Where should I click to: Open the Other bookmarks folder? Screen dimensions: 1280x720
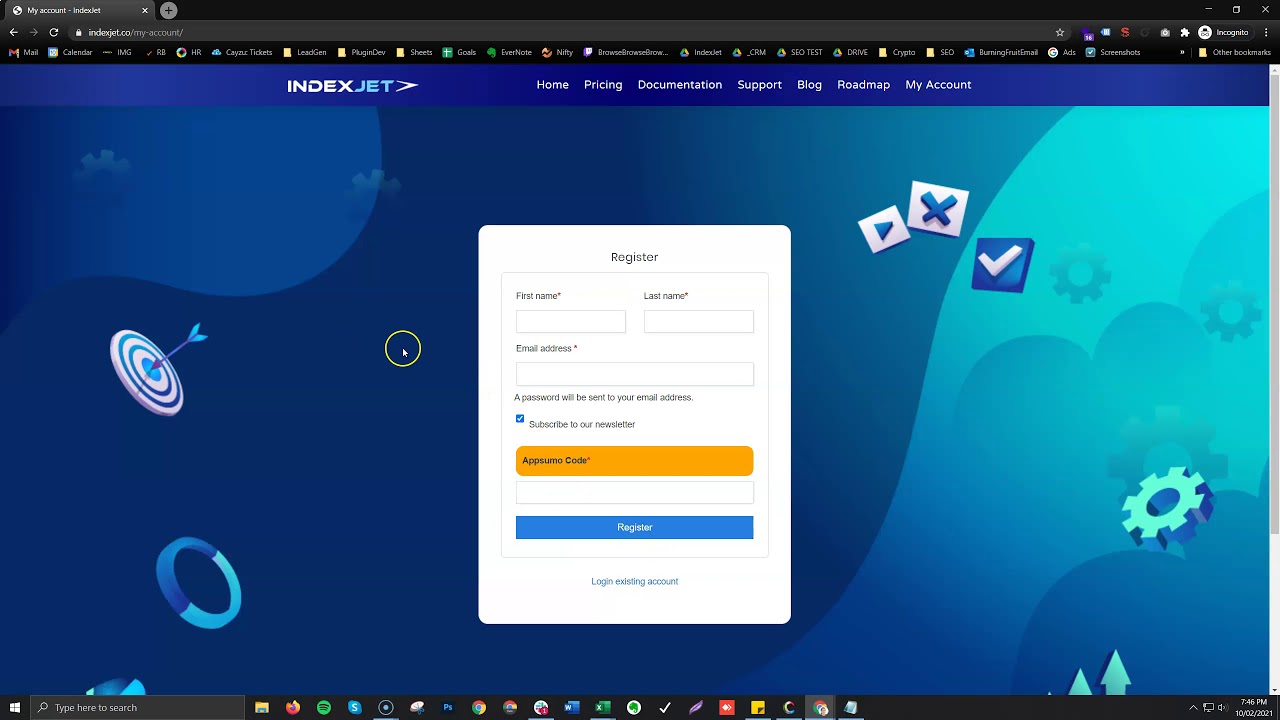click(1235, 52)
